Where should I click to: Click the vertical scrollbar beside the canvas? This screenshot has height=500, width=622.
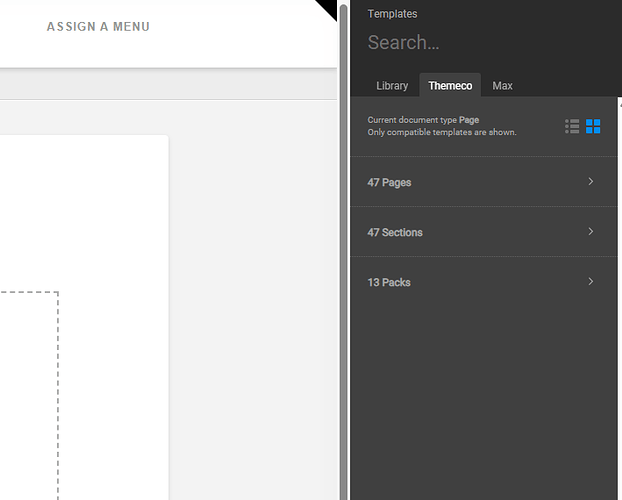[343, 250]
